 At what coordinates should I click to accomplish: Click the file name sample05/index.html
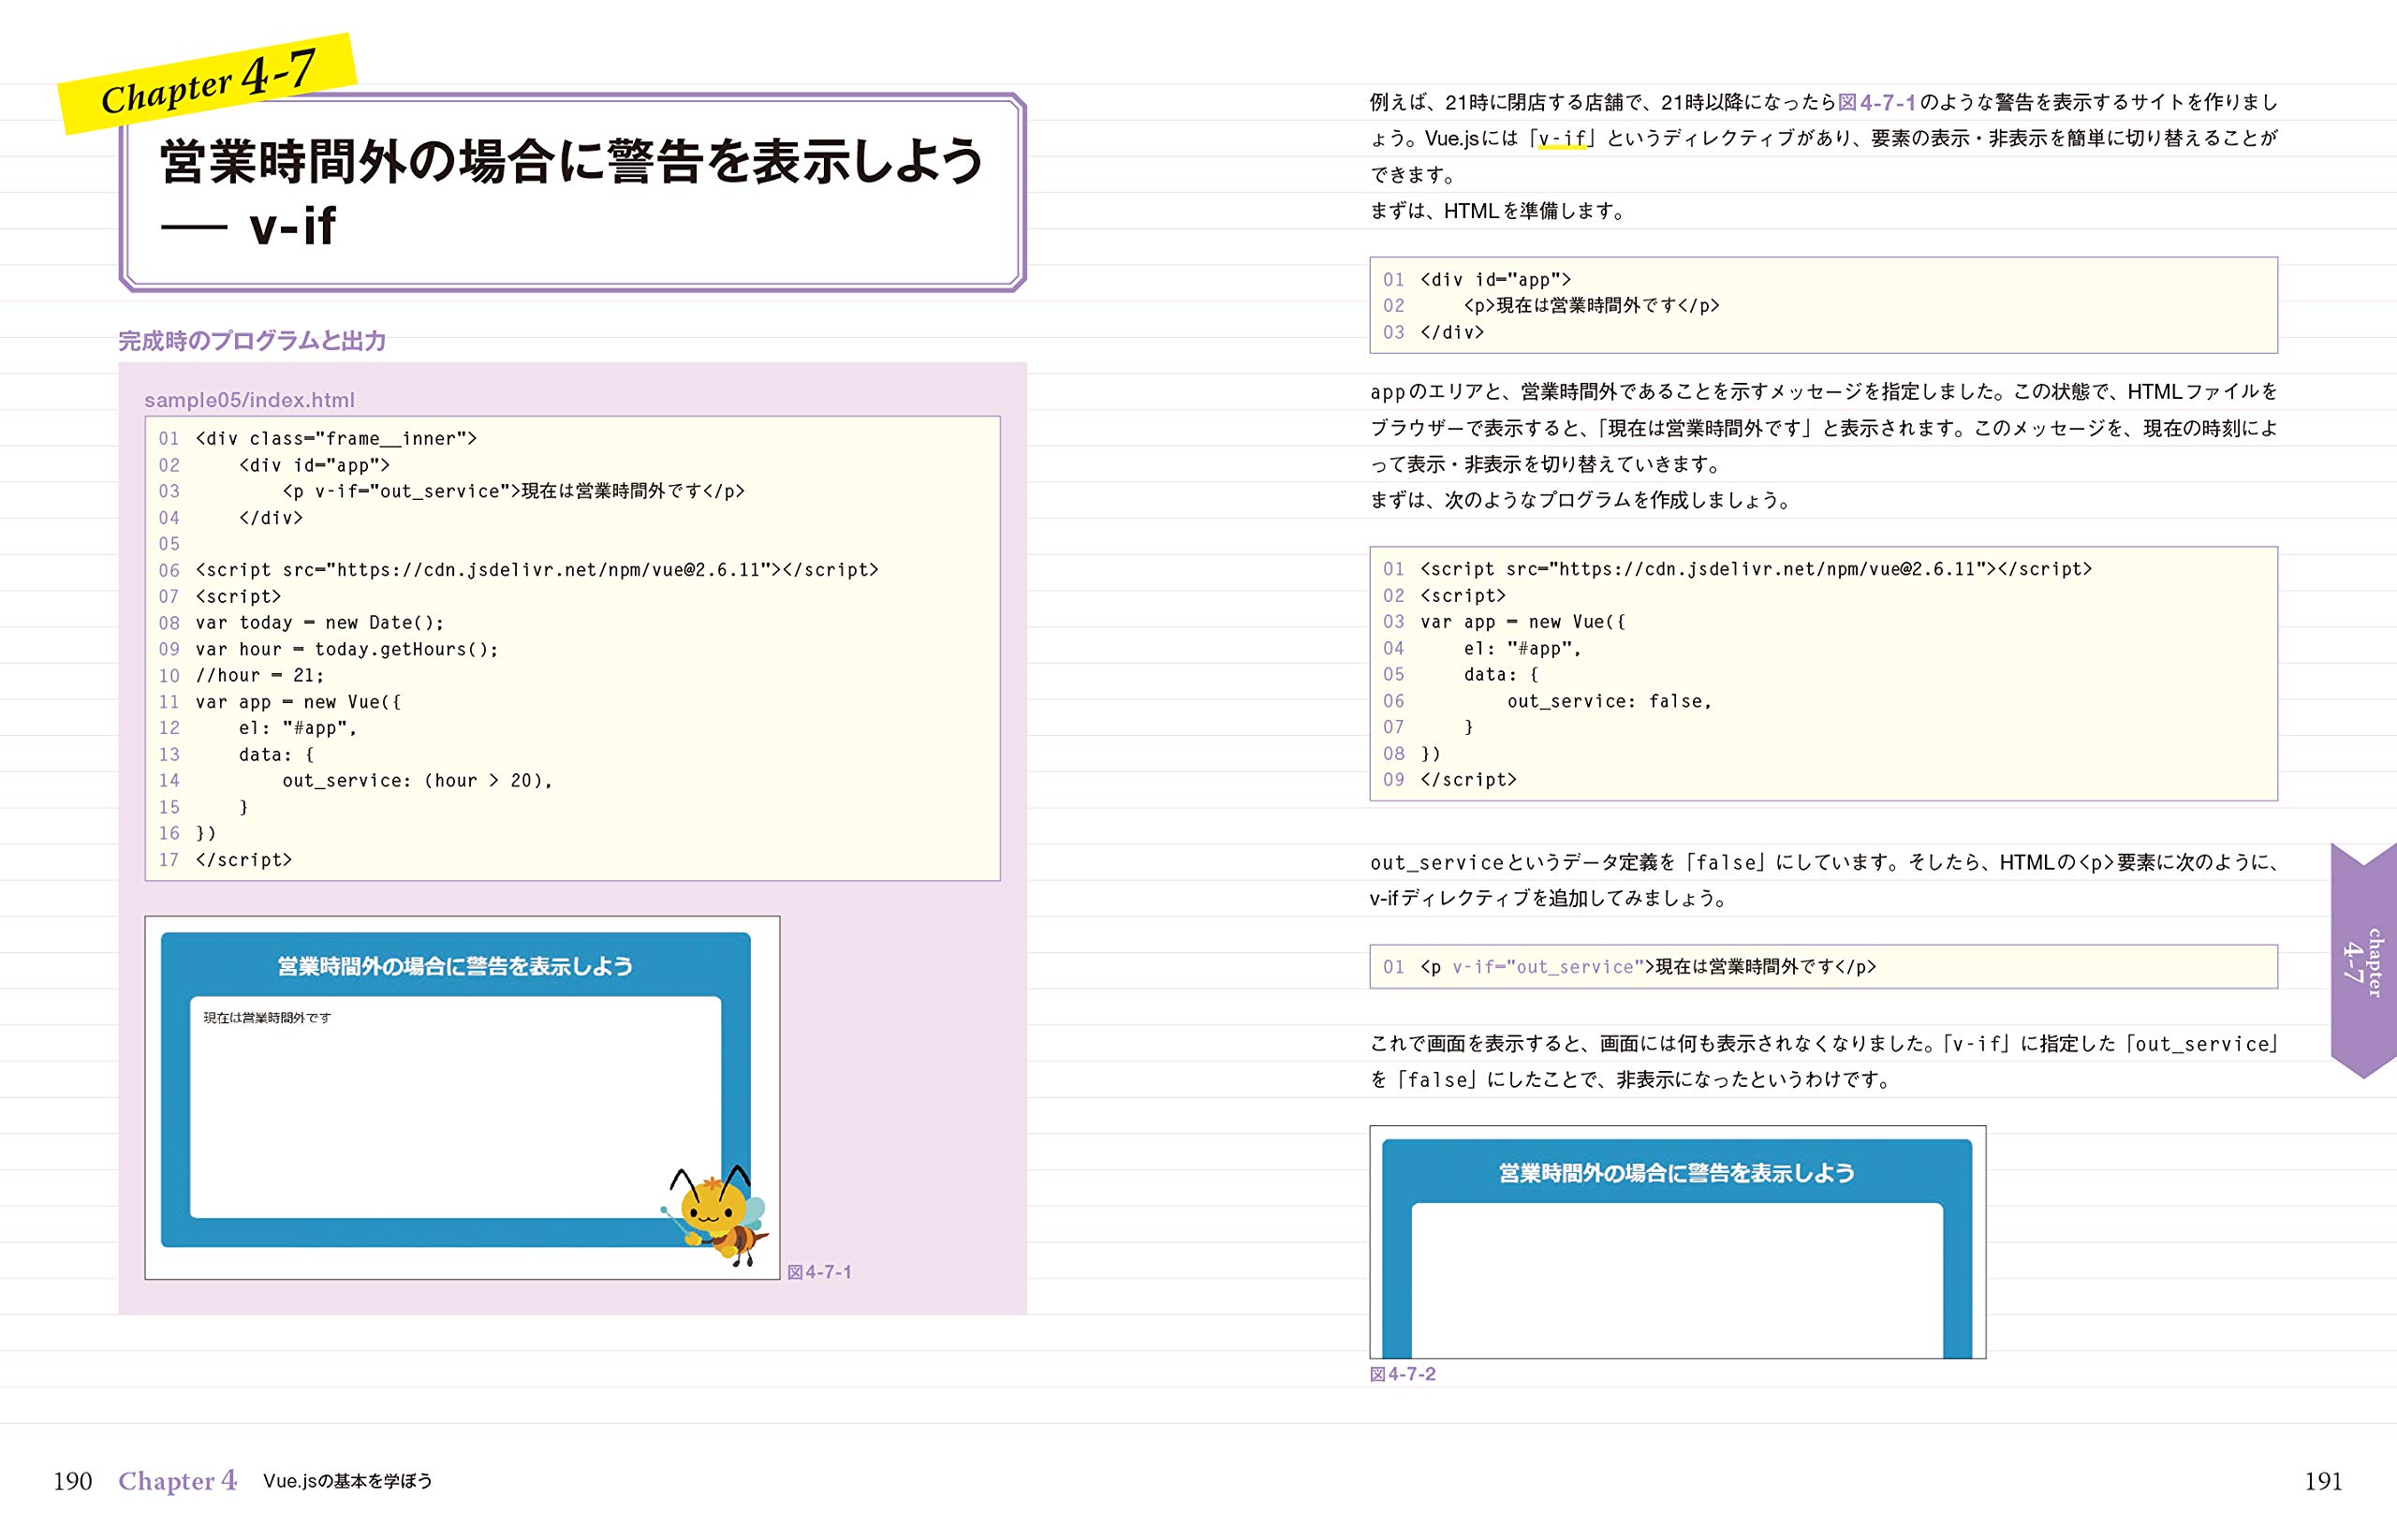coord(249,400)
